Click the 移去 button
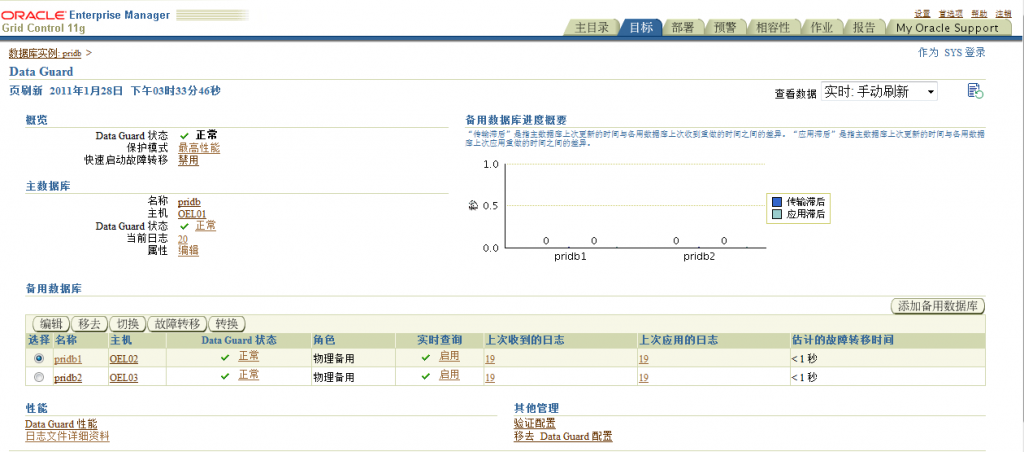 click(89, 323)
